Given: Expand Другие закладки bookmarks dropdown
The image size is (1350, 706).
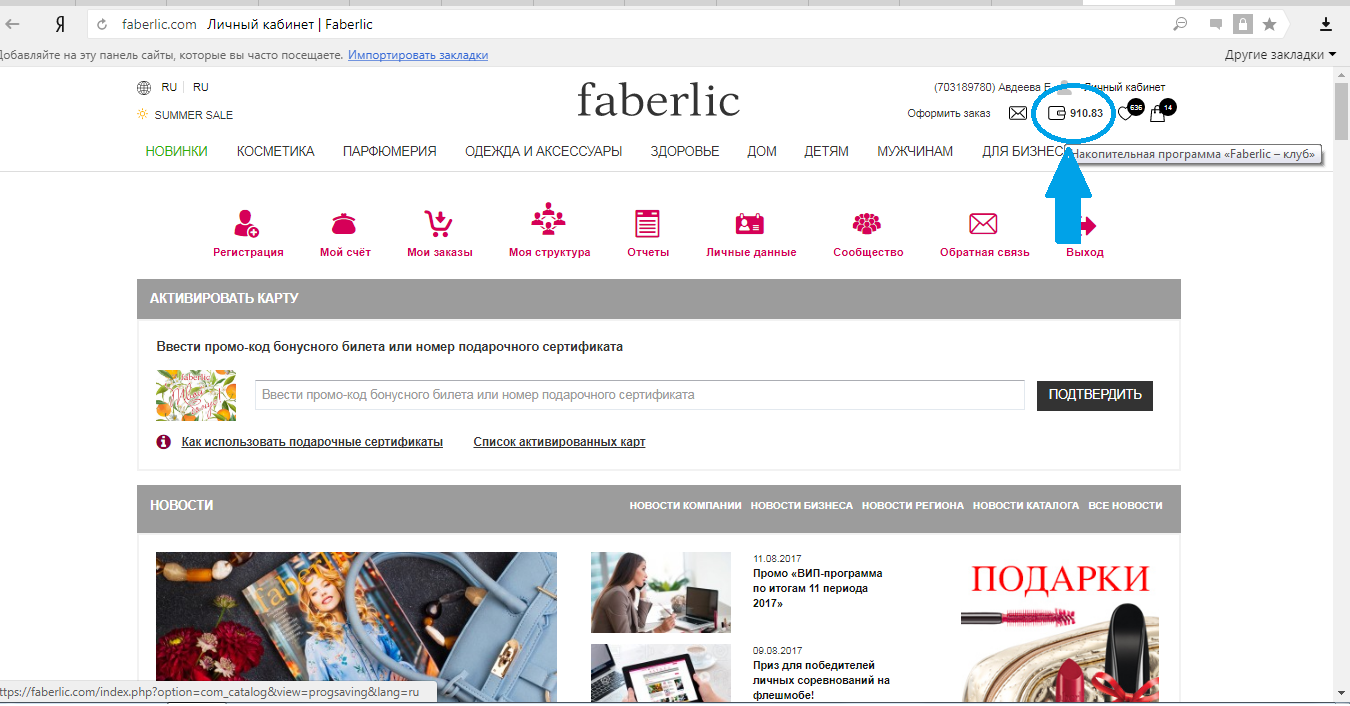Looking at the screenshot, I should 1281,55.
